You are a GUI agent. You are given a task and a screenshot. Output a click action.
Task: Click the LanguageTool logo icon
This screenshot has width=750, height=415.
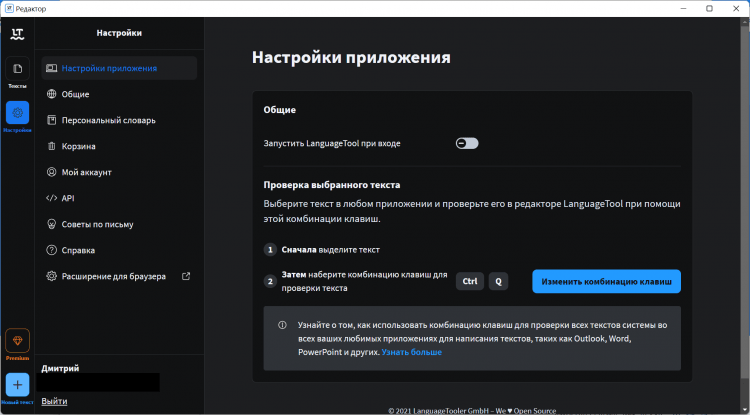17,34
